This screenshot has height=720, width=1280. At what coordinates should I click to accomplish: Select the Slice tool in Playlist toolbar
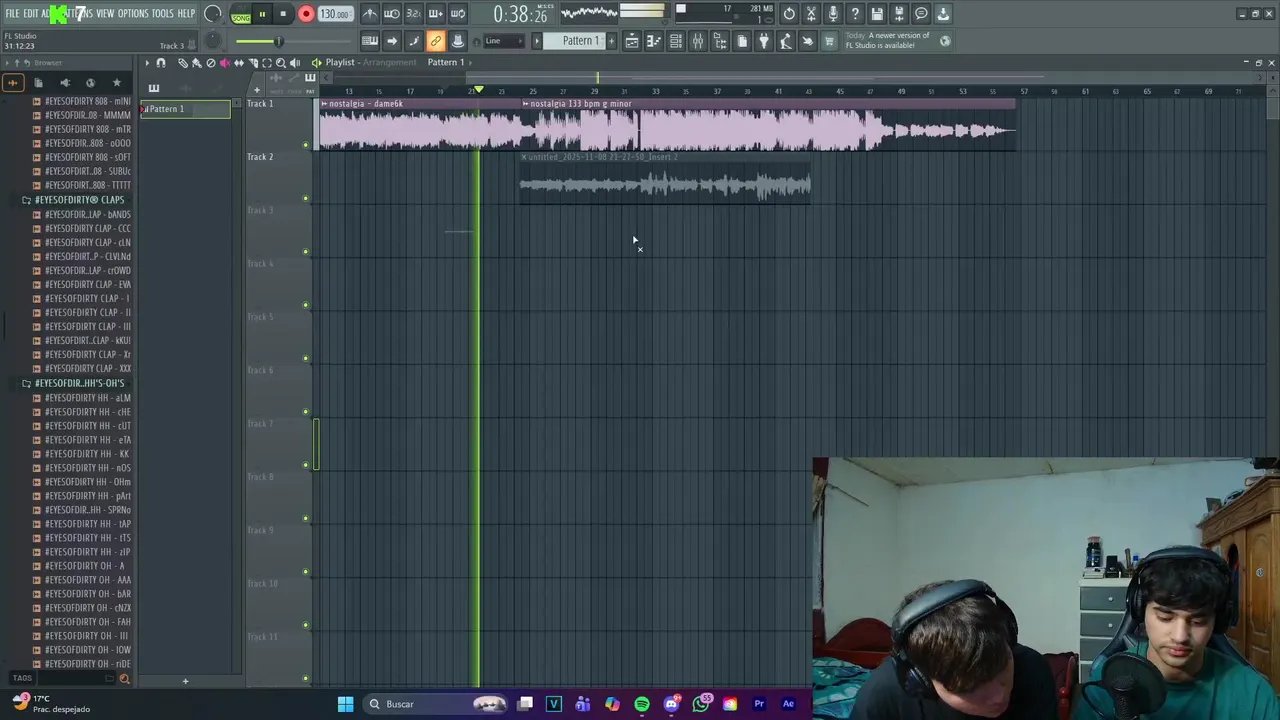point(252,63)
